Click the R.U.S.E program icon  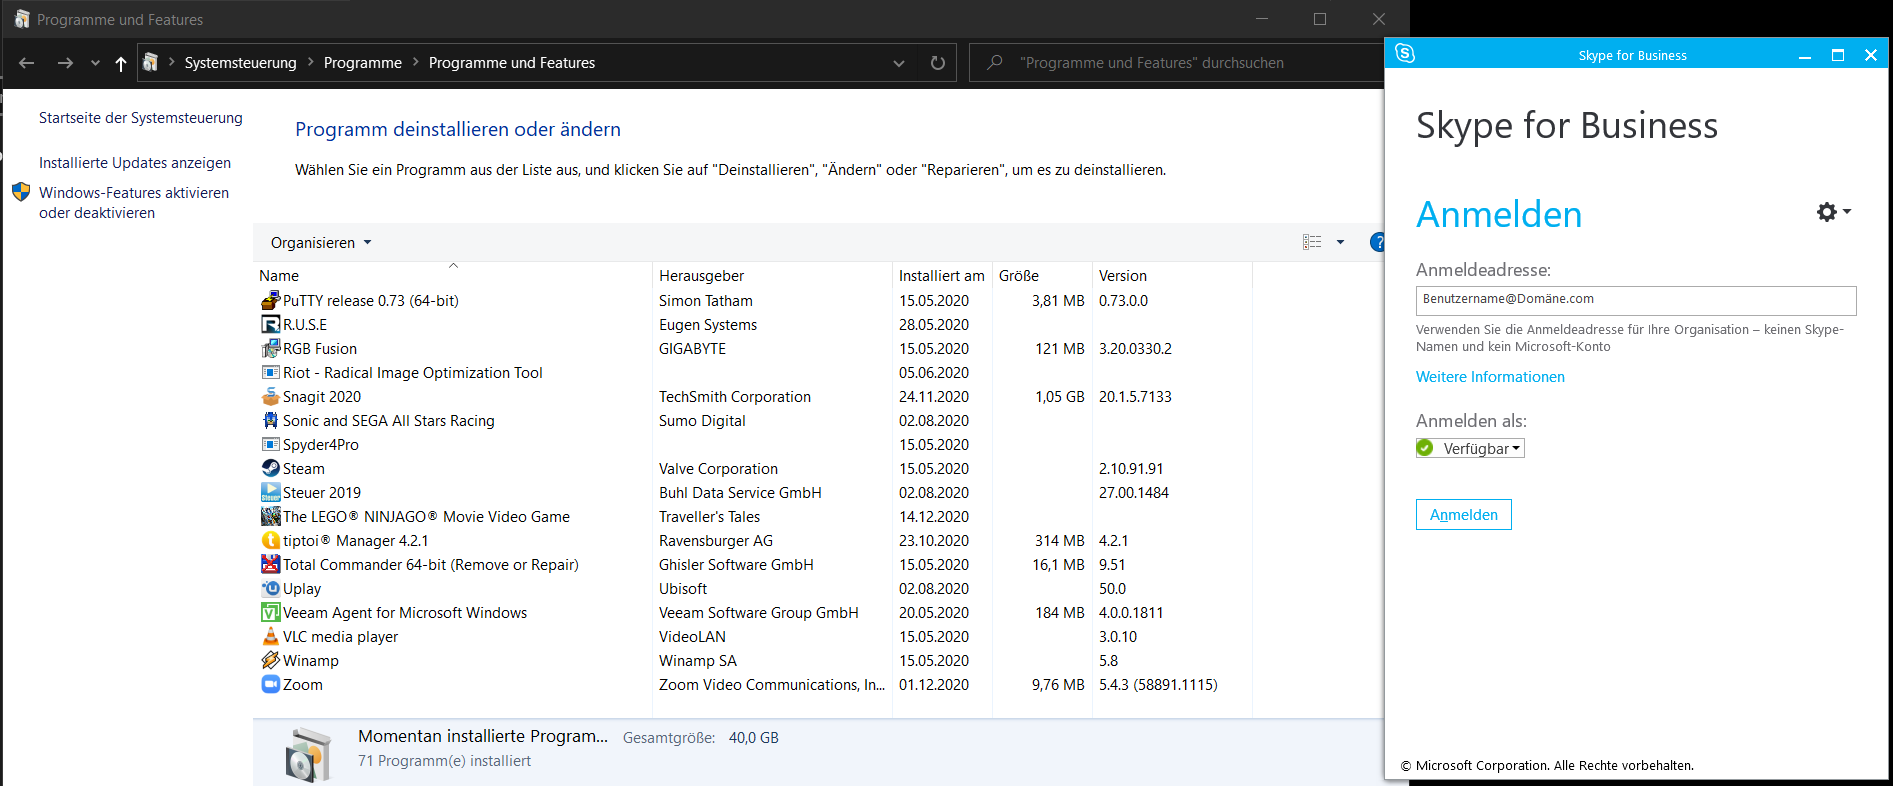(x=270, y=324)
